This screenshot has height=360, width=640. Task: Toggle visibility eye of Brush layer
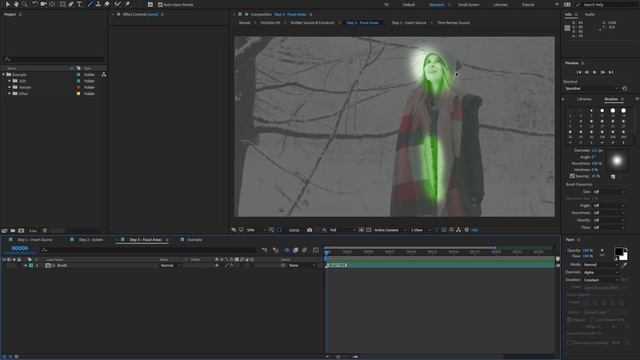(x=4, y=265)
